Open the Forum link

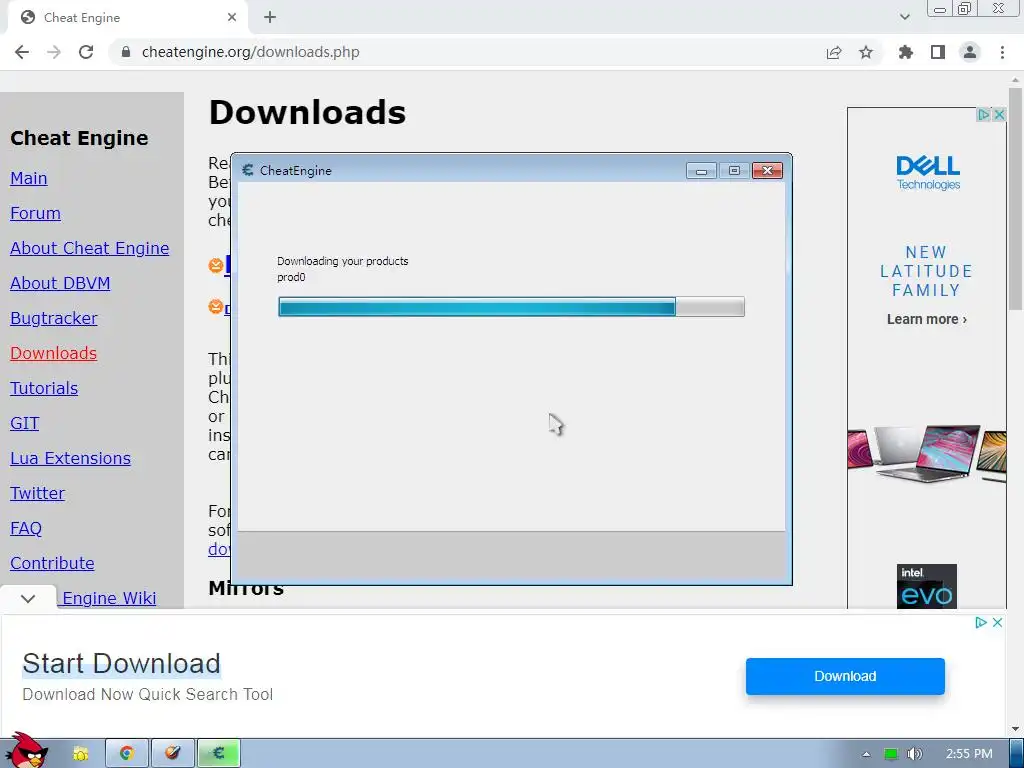pos(35,214)
